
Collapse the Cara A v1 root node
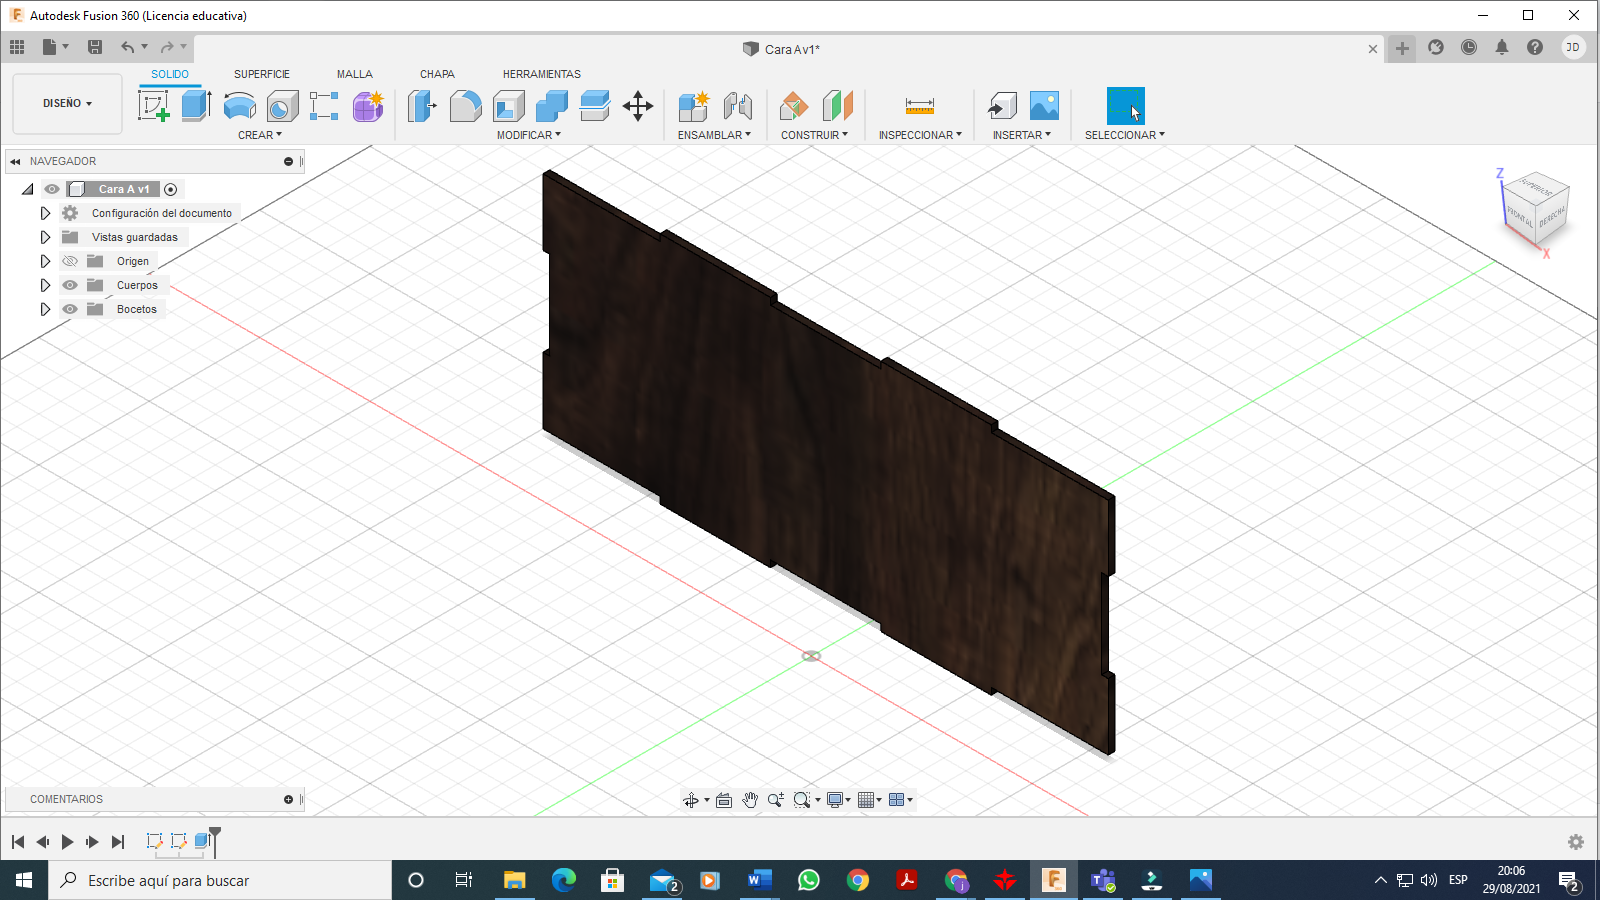(28, 189)
